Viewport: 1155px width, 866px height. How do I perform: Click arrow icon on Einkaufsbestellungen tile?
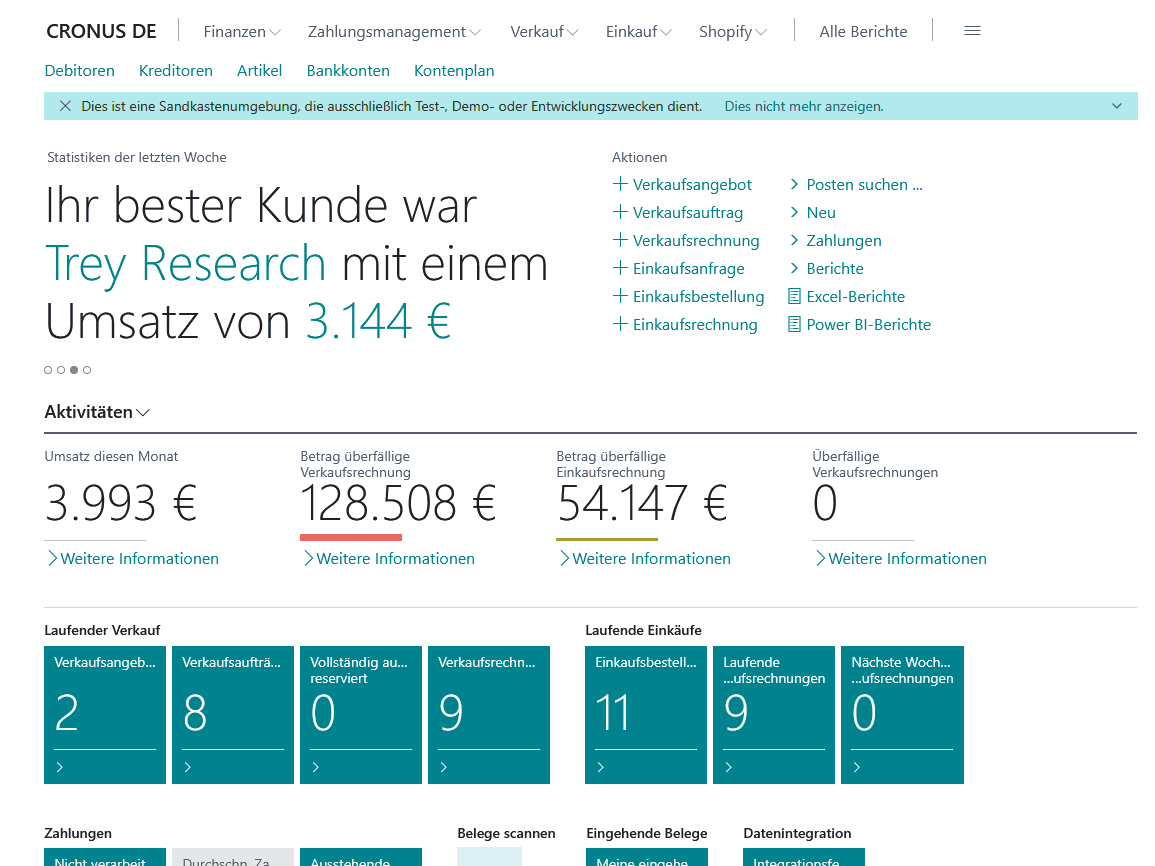[x=601, y=767]
